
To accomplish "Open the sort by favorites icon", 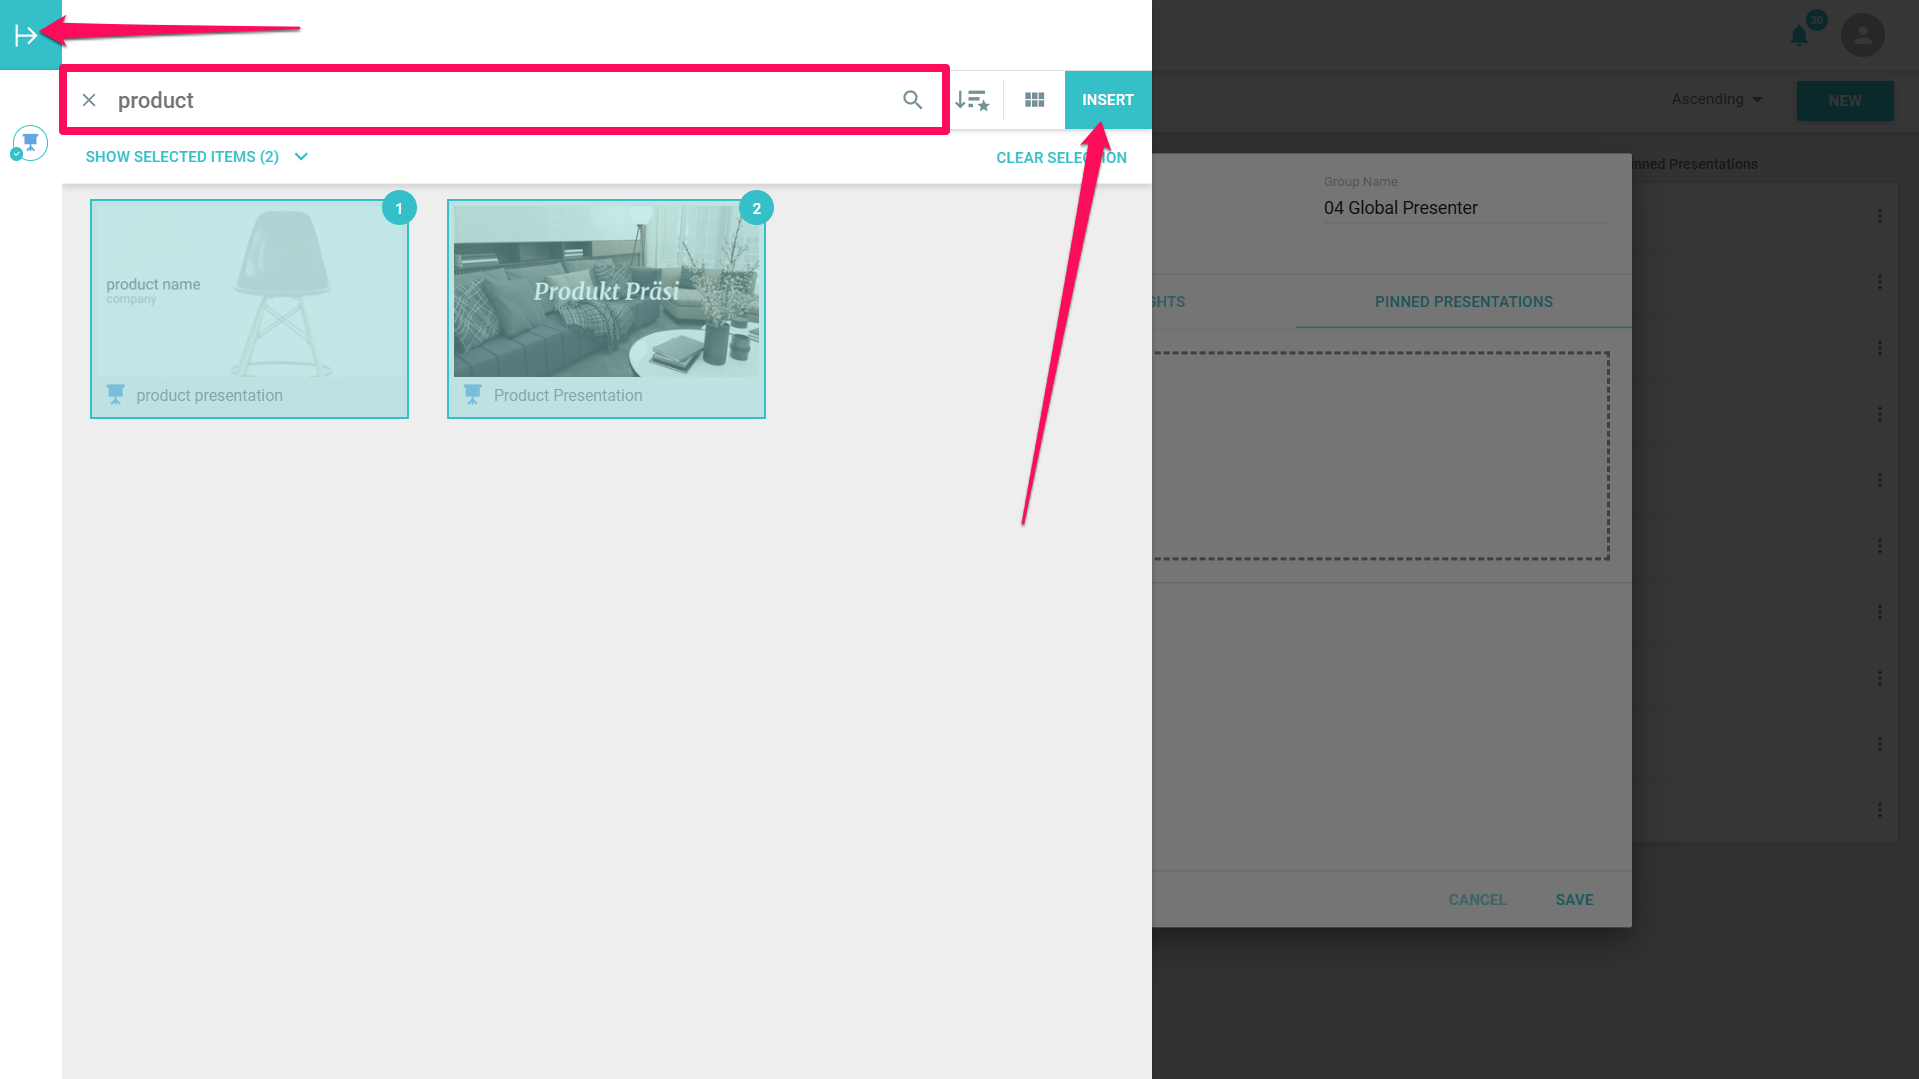I will (971, 100).
